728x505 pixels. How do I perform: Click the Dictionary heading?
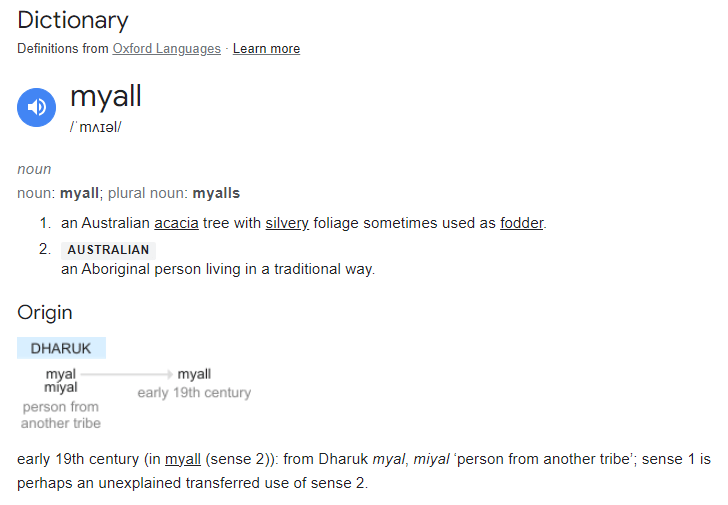click(73, 19)
